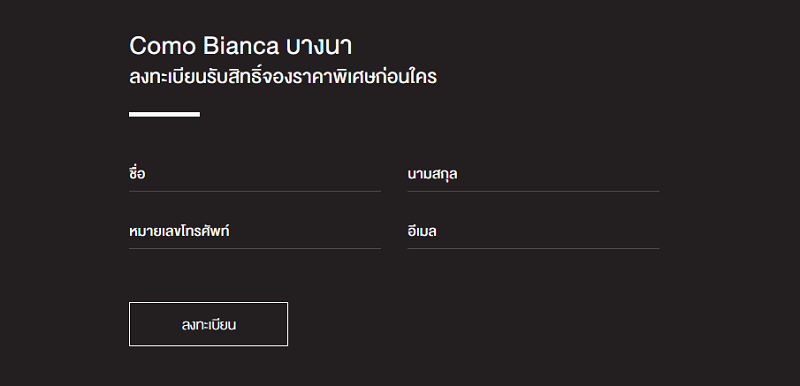Viewport: 800px width, 386px height.
Task: Click the white divider bar under the heading
Action: (x=164, y=114)
